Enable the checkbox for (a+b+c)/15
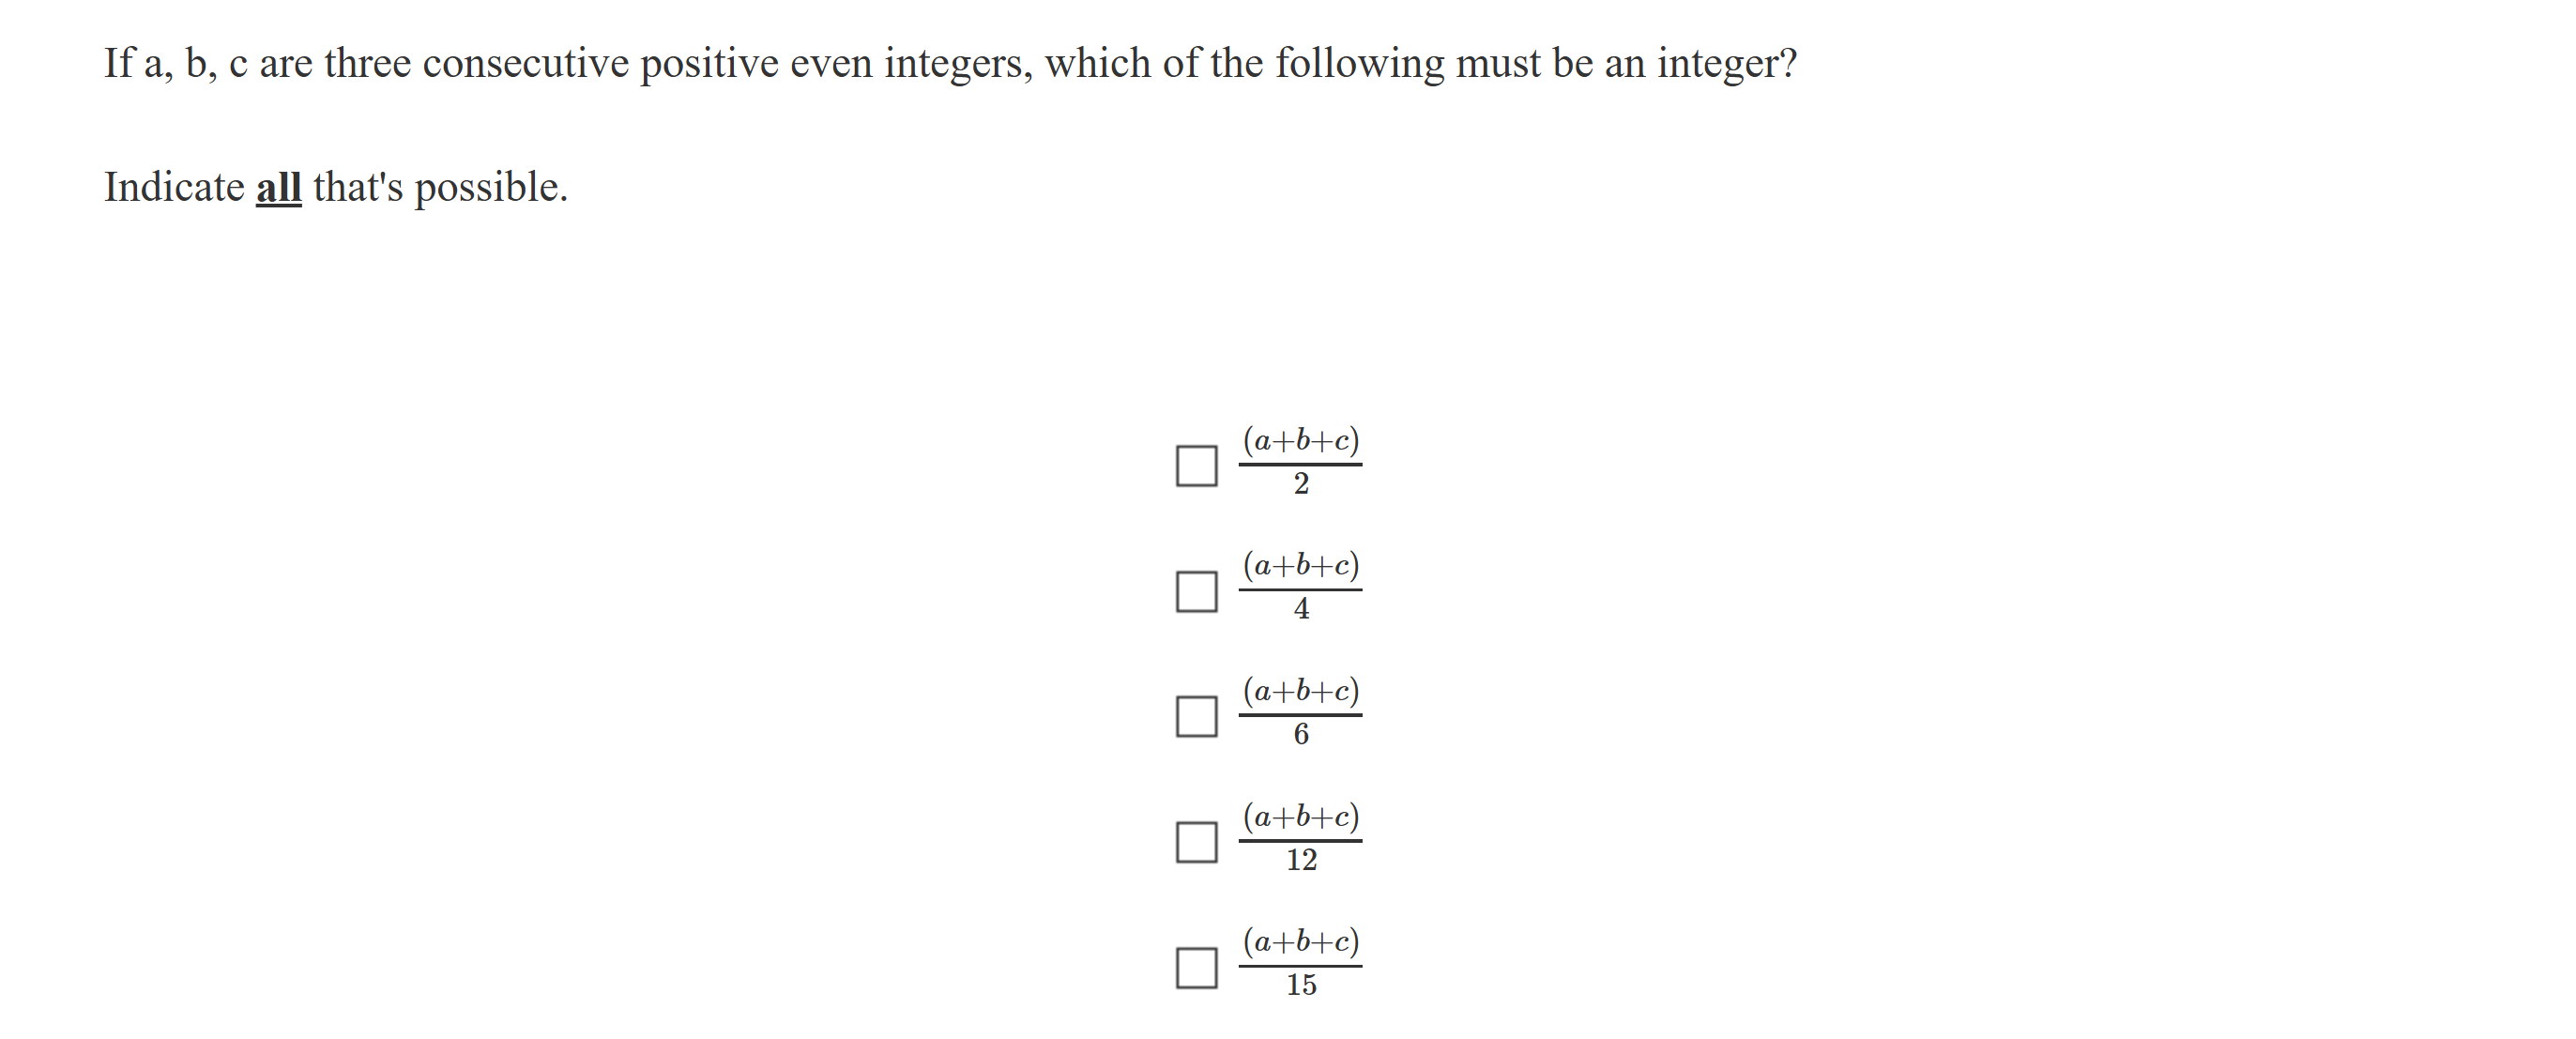The width and height of the screenshot is (2576, 1039). (x=1196, y=968)
